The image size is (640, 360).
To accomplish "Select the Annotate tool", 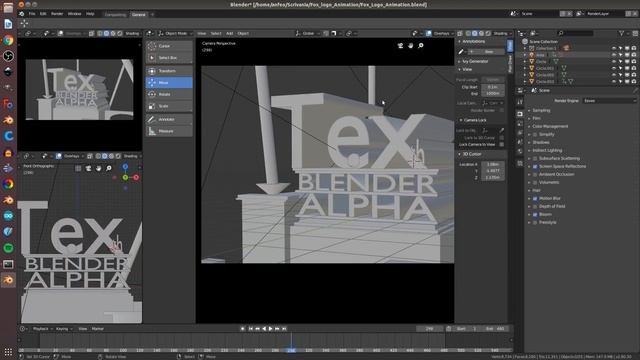I will pyautogui.click(x=169, y=119).
